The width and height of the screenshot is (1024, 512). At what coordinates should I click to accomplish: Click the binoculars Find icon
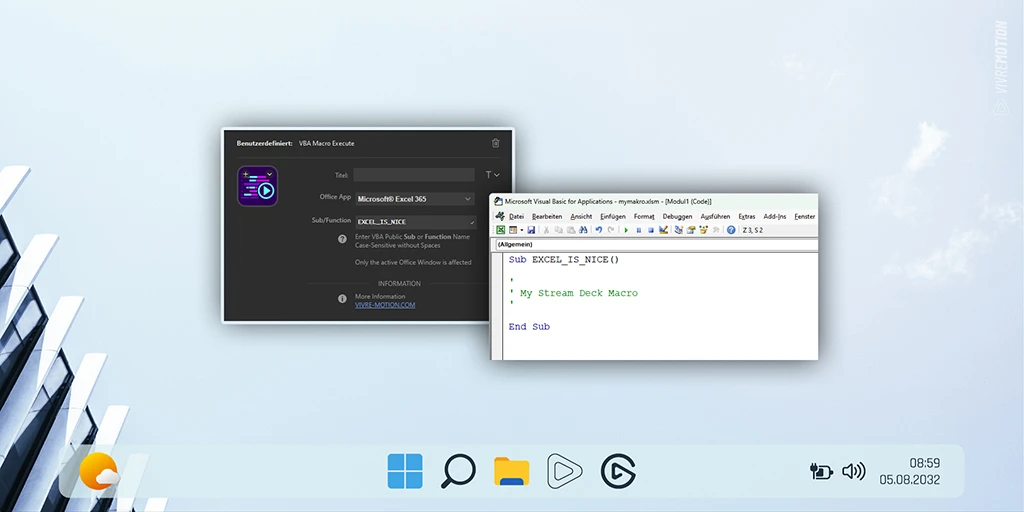tap(584, 230)
